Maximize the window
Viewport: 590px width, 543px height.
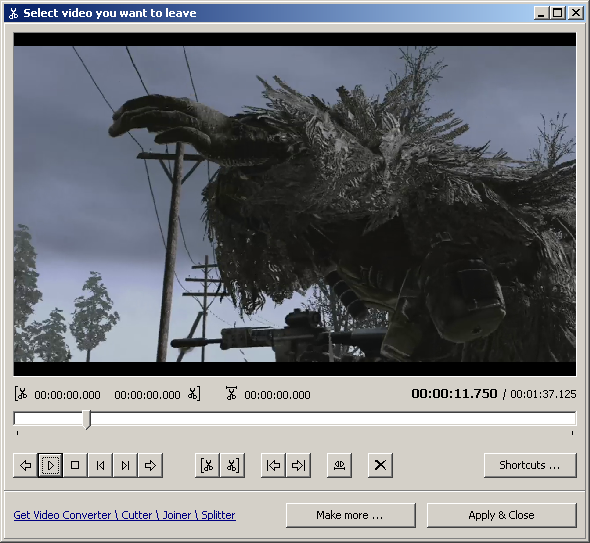[x=558, y=13]
